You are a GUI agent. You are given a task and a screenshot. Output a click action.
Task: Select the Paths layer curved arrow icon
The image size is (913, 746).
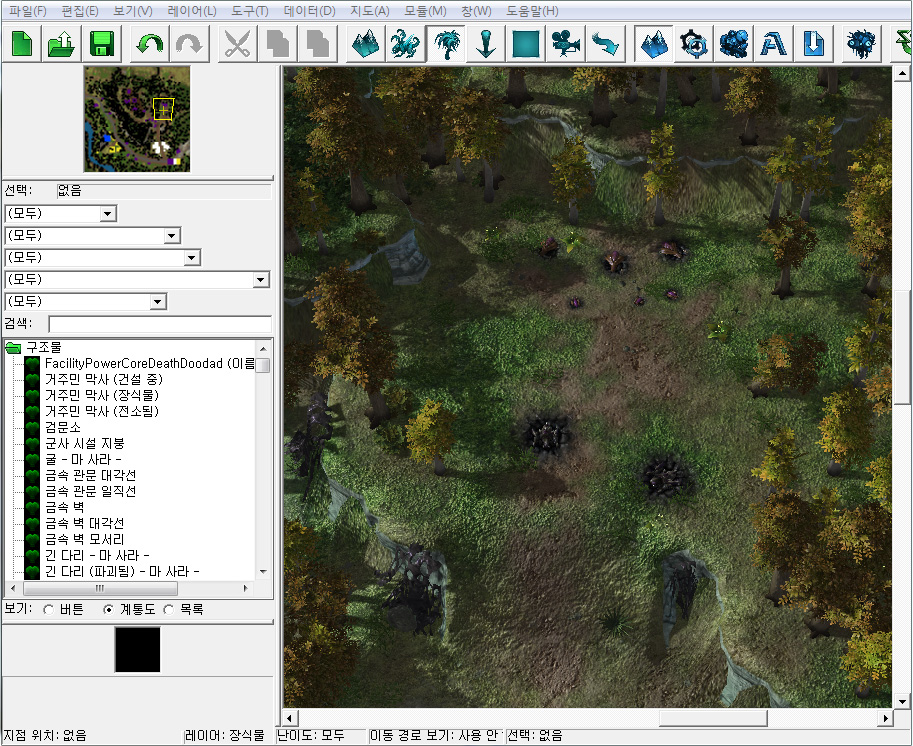click(x=606, y=44)
